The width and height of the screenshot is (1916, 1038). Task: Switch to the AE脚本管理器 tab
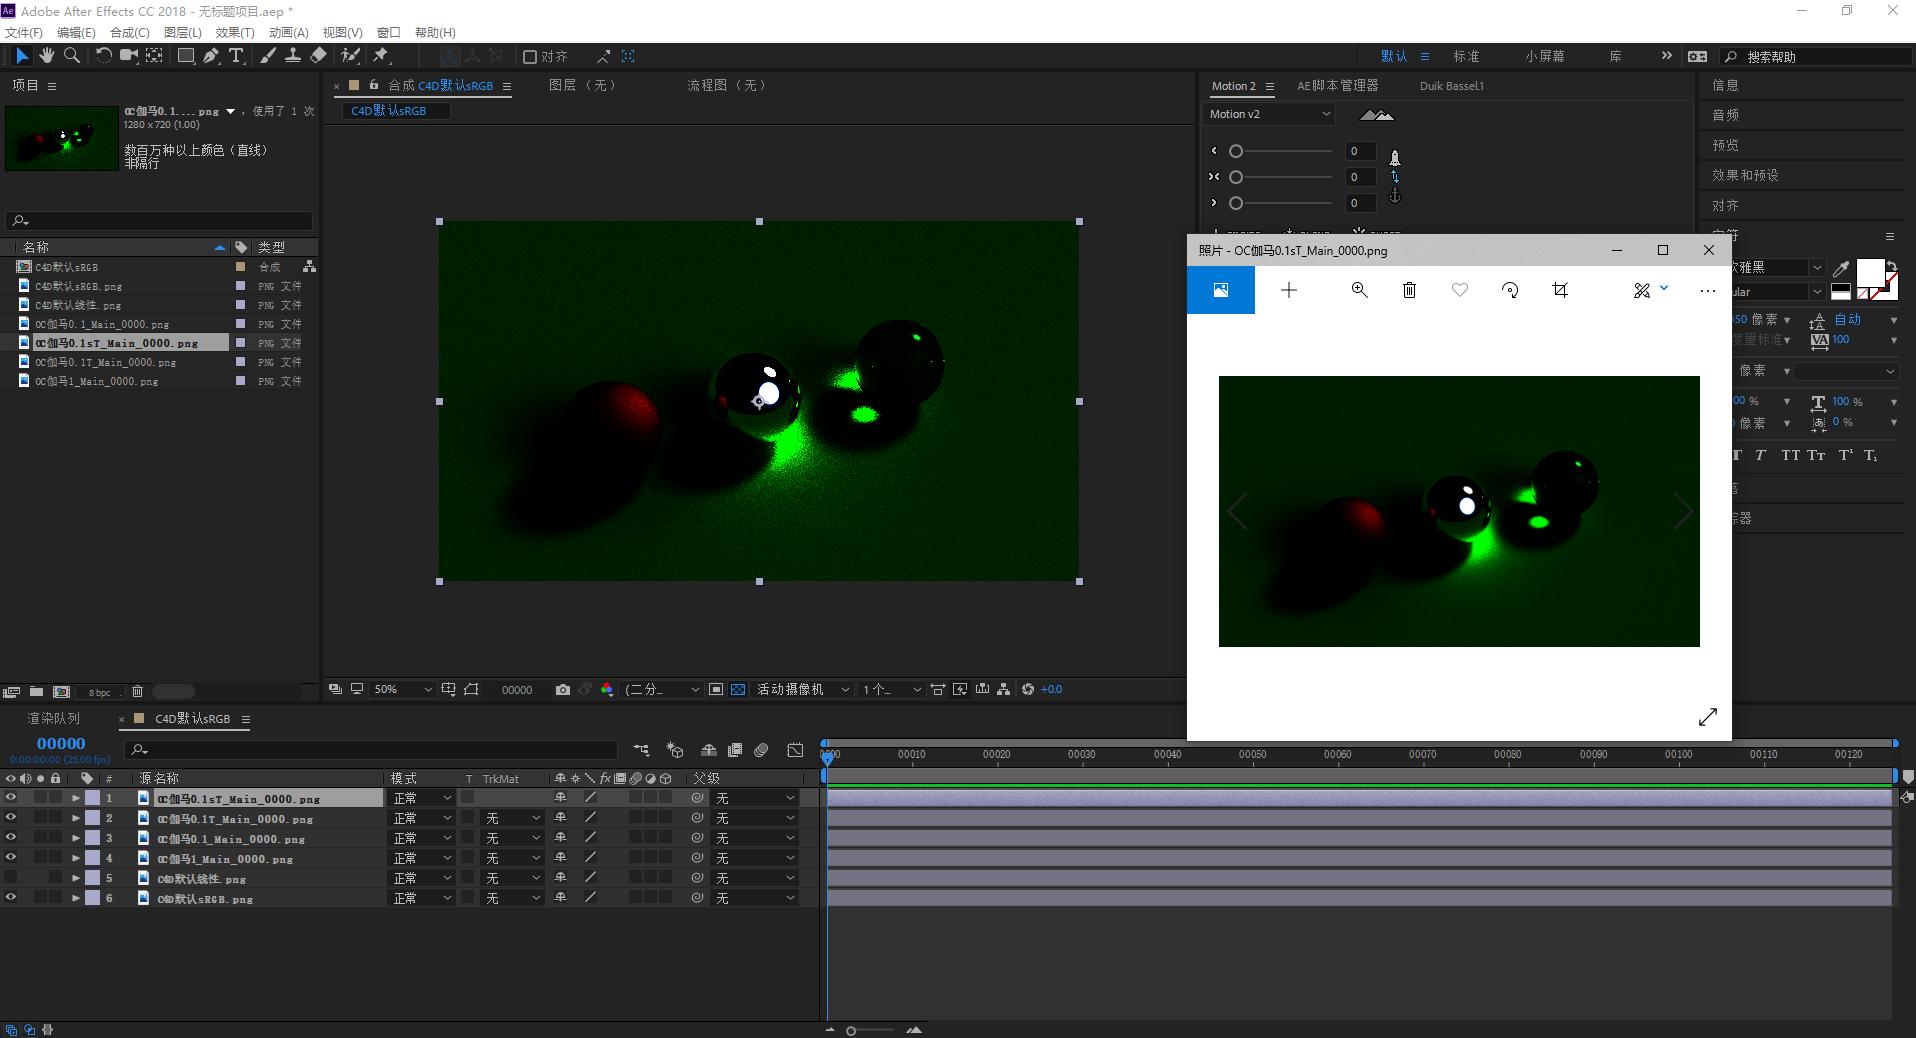[x=1337, y=86]
